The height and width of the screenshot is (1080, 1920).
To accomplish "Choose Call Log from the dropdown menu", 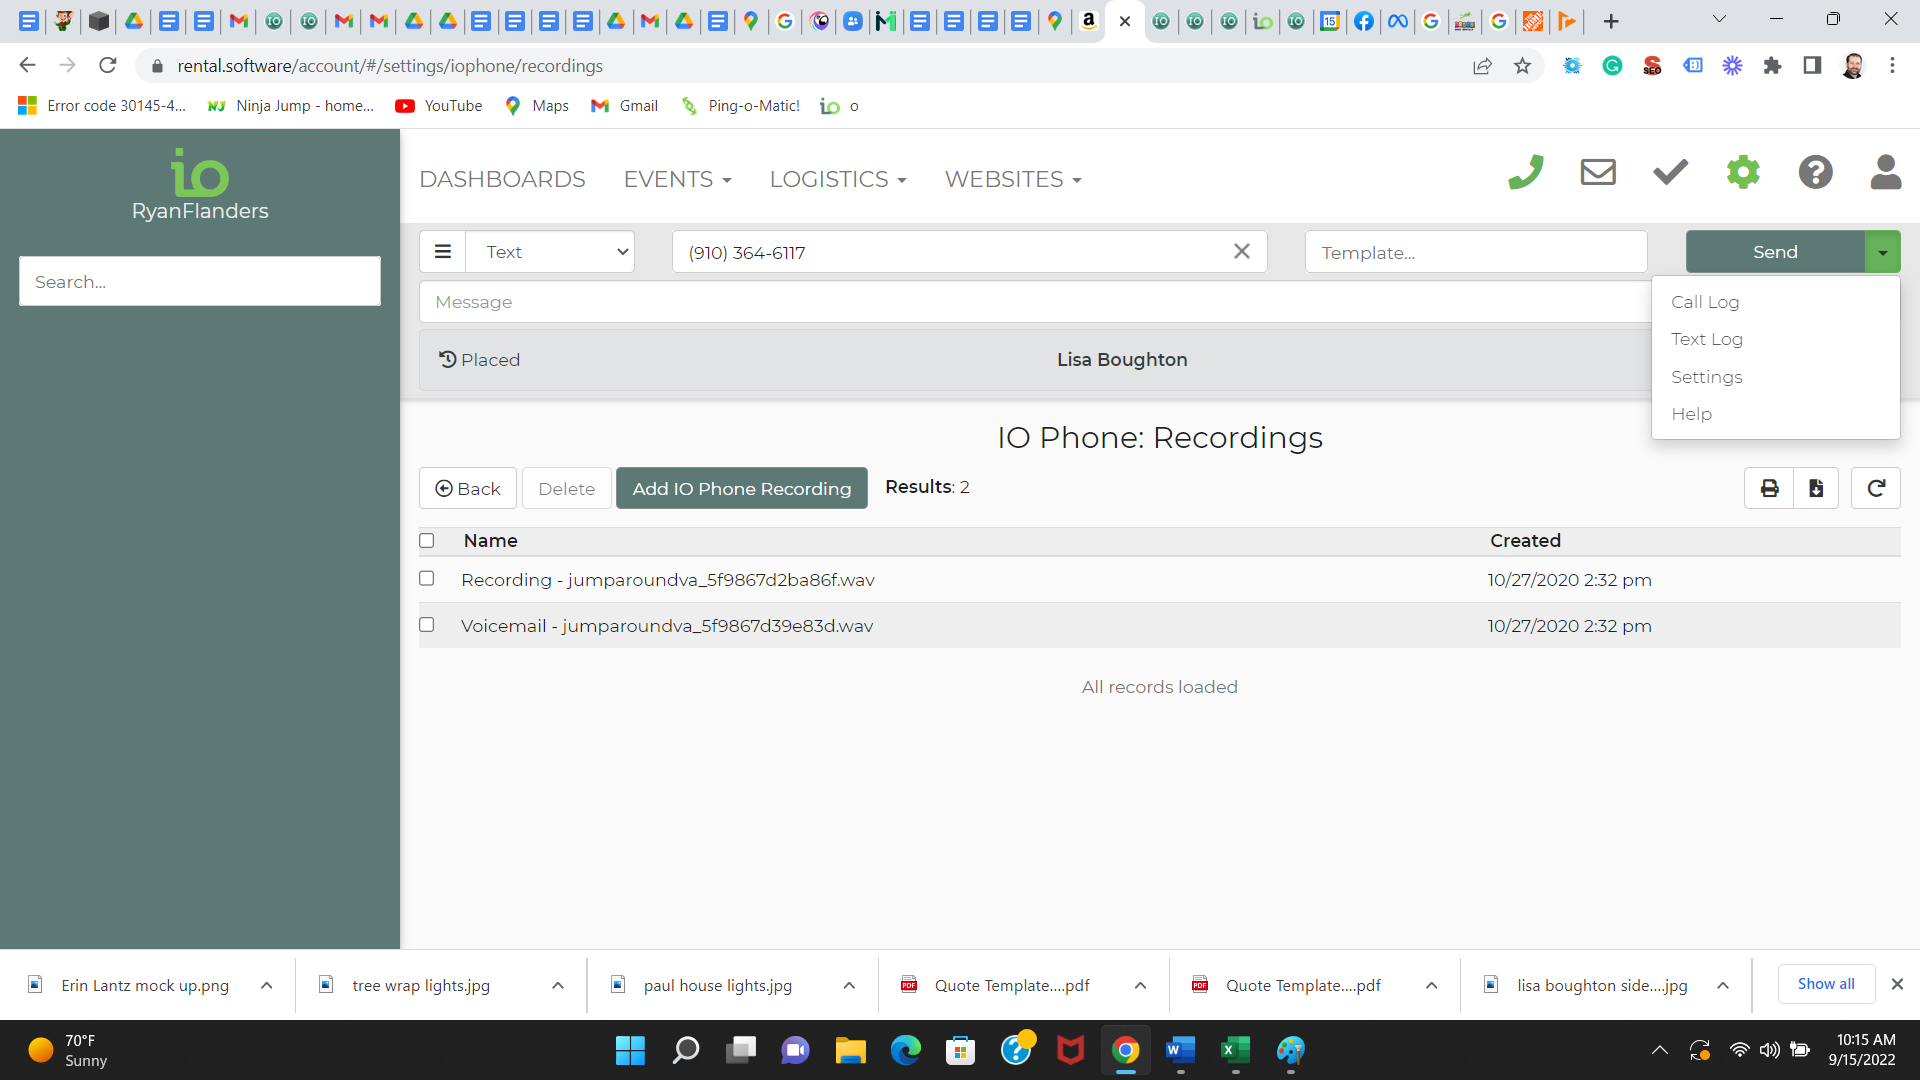I will 1705,302.
